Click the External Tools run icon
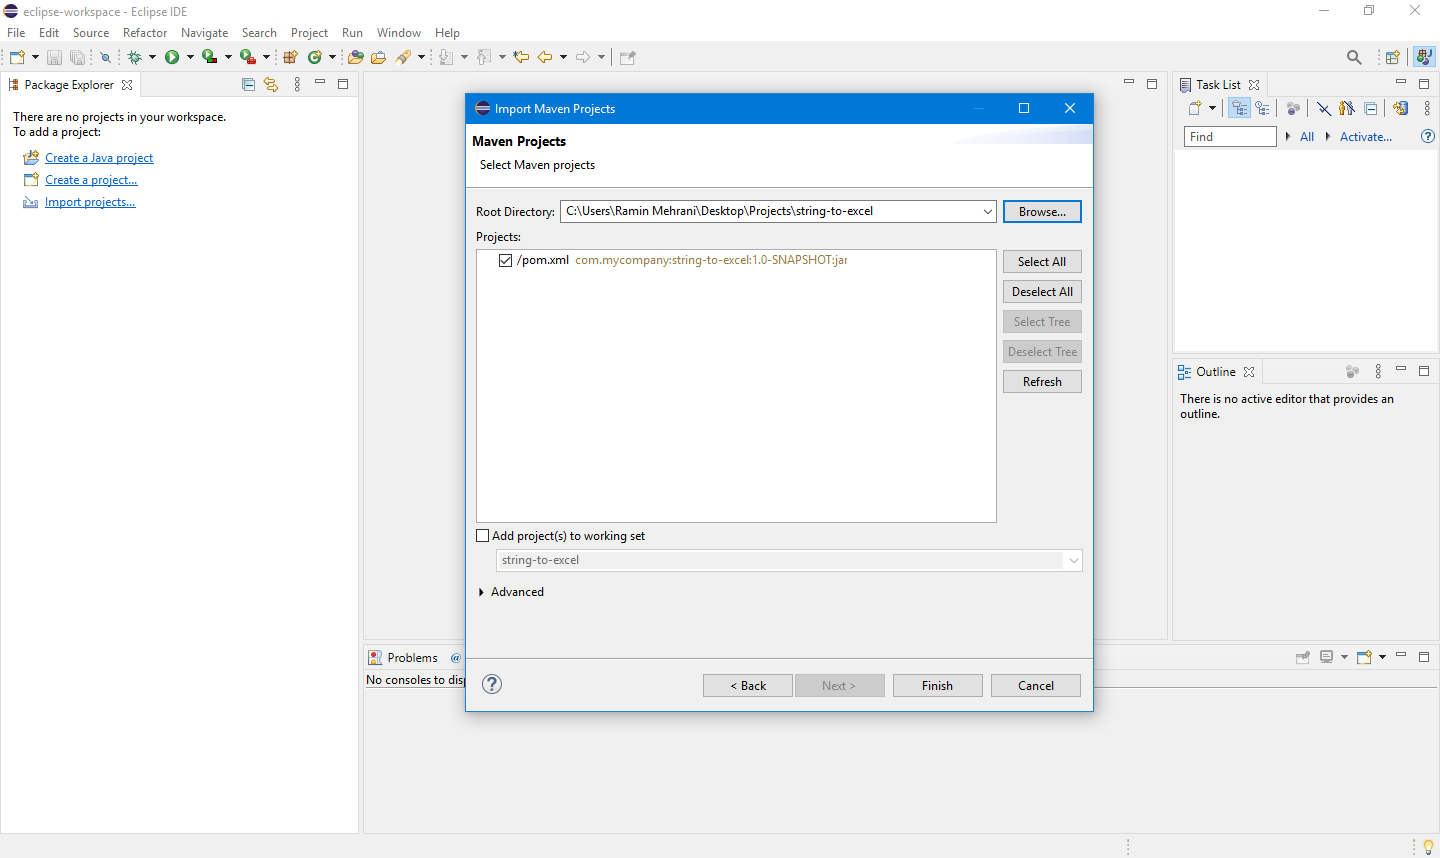The image size is (1440, 858). pyautogui.click(x=248, y=57)
